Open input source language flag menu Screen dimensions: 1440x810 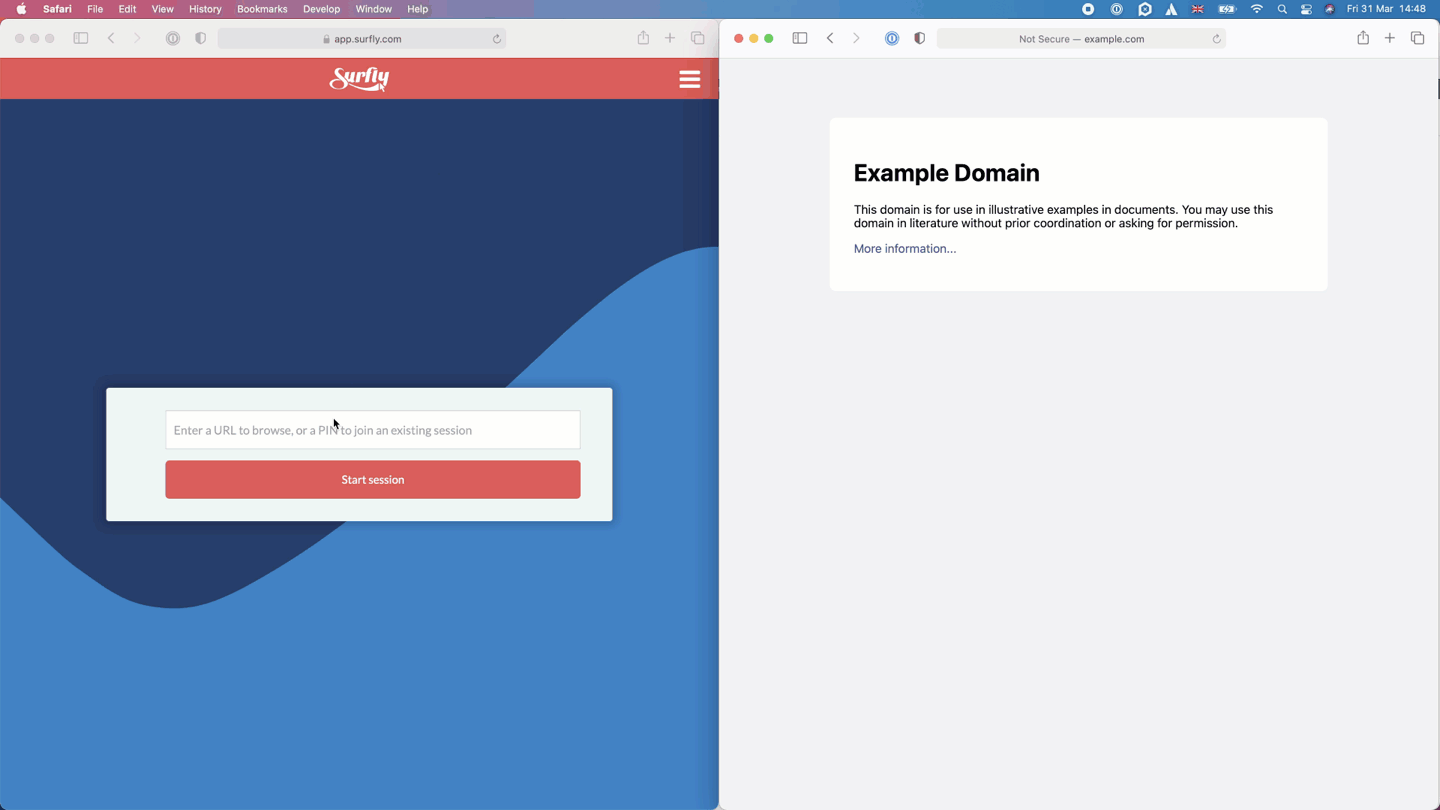pyautogui.click(x=1197, y=9)
